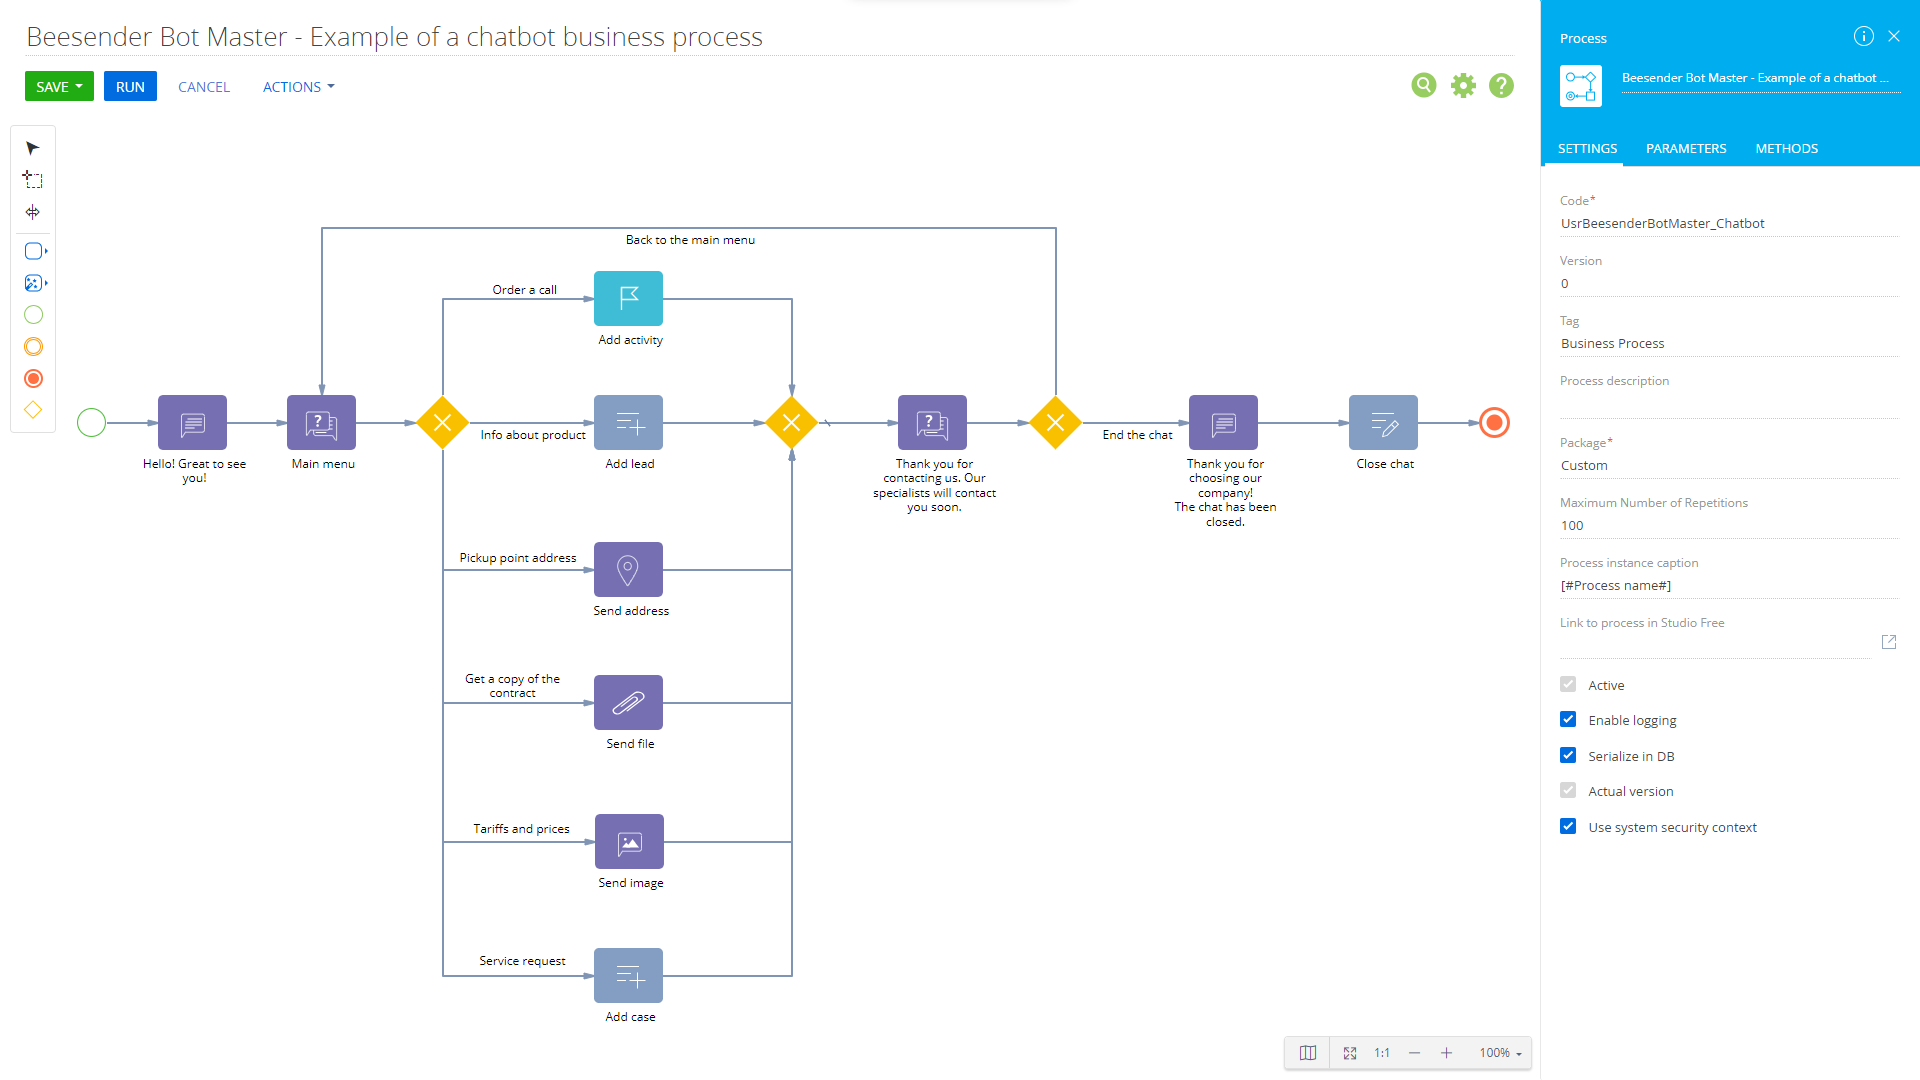The image size is (1920, 1080).
Task: Click the Order a call flow label
Action: tap(524, 290)
